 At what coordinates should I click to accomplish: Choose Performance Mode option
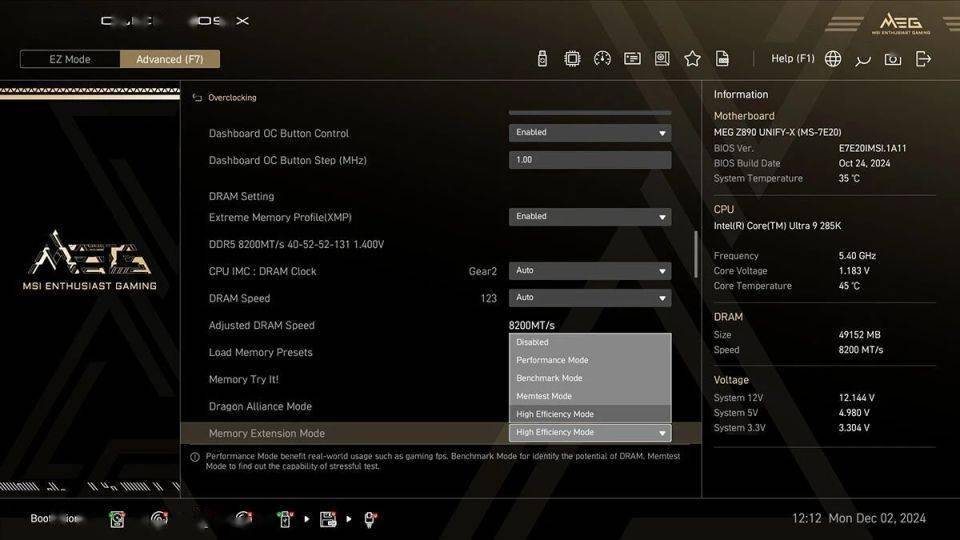tap(589, 360)
